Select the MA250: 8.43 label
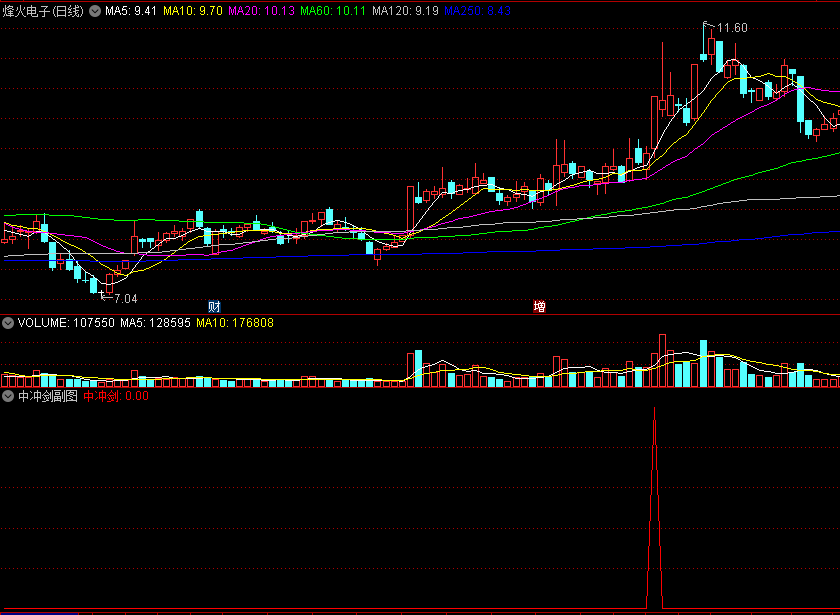The image size is (840, 615). (477, 11)
